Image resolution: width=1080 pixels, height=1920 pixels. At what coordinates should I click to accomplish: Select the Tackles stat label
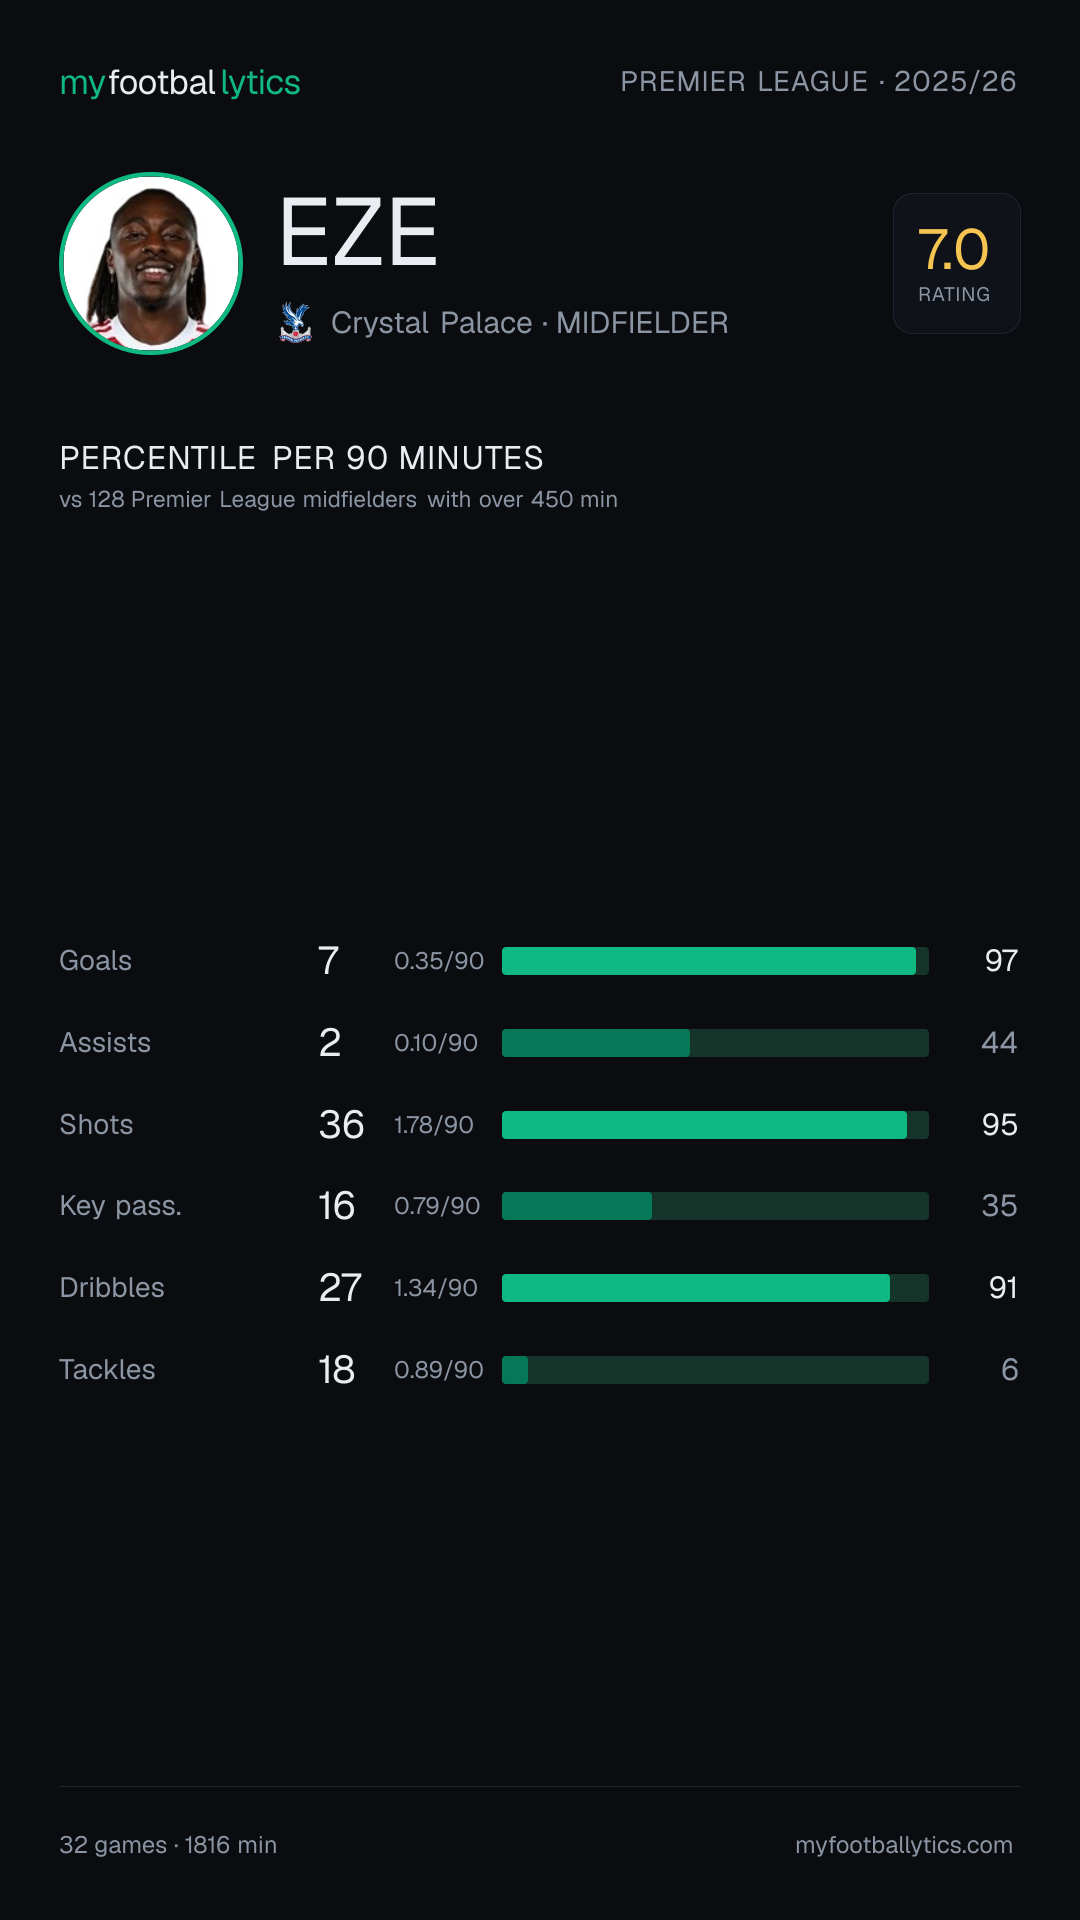[107, 1370]
